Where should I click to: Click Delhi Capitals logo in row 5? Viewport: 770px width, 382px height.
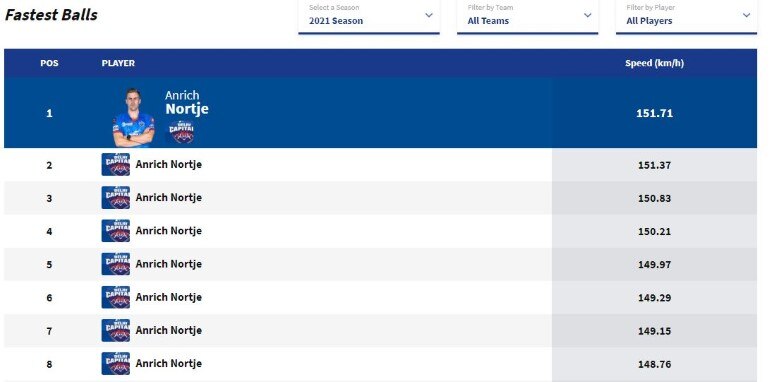(x=116, y=264)
